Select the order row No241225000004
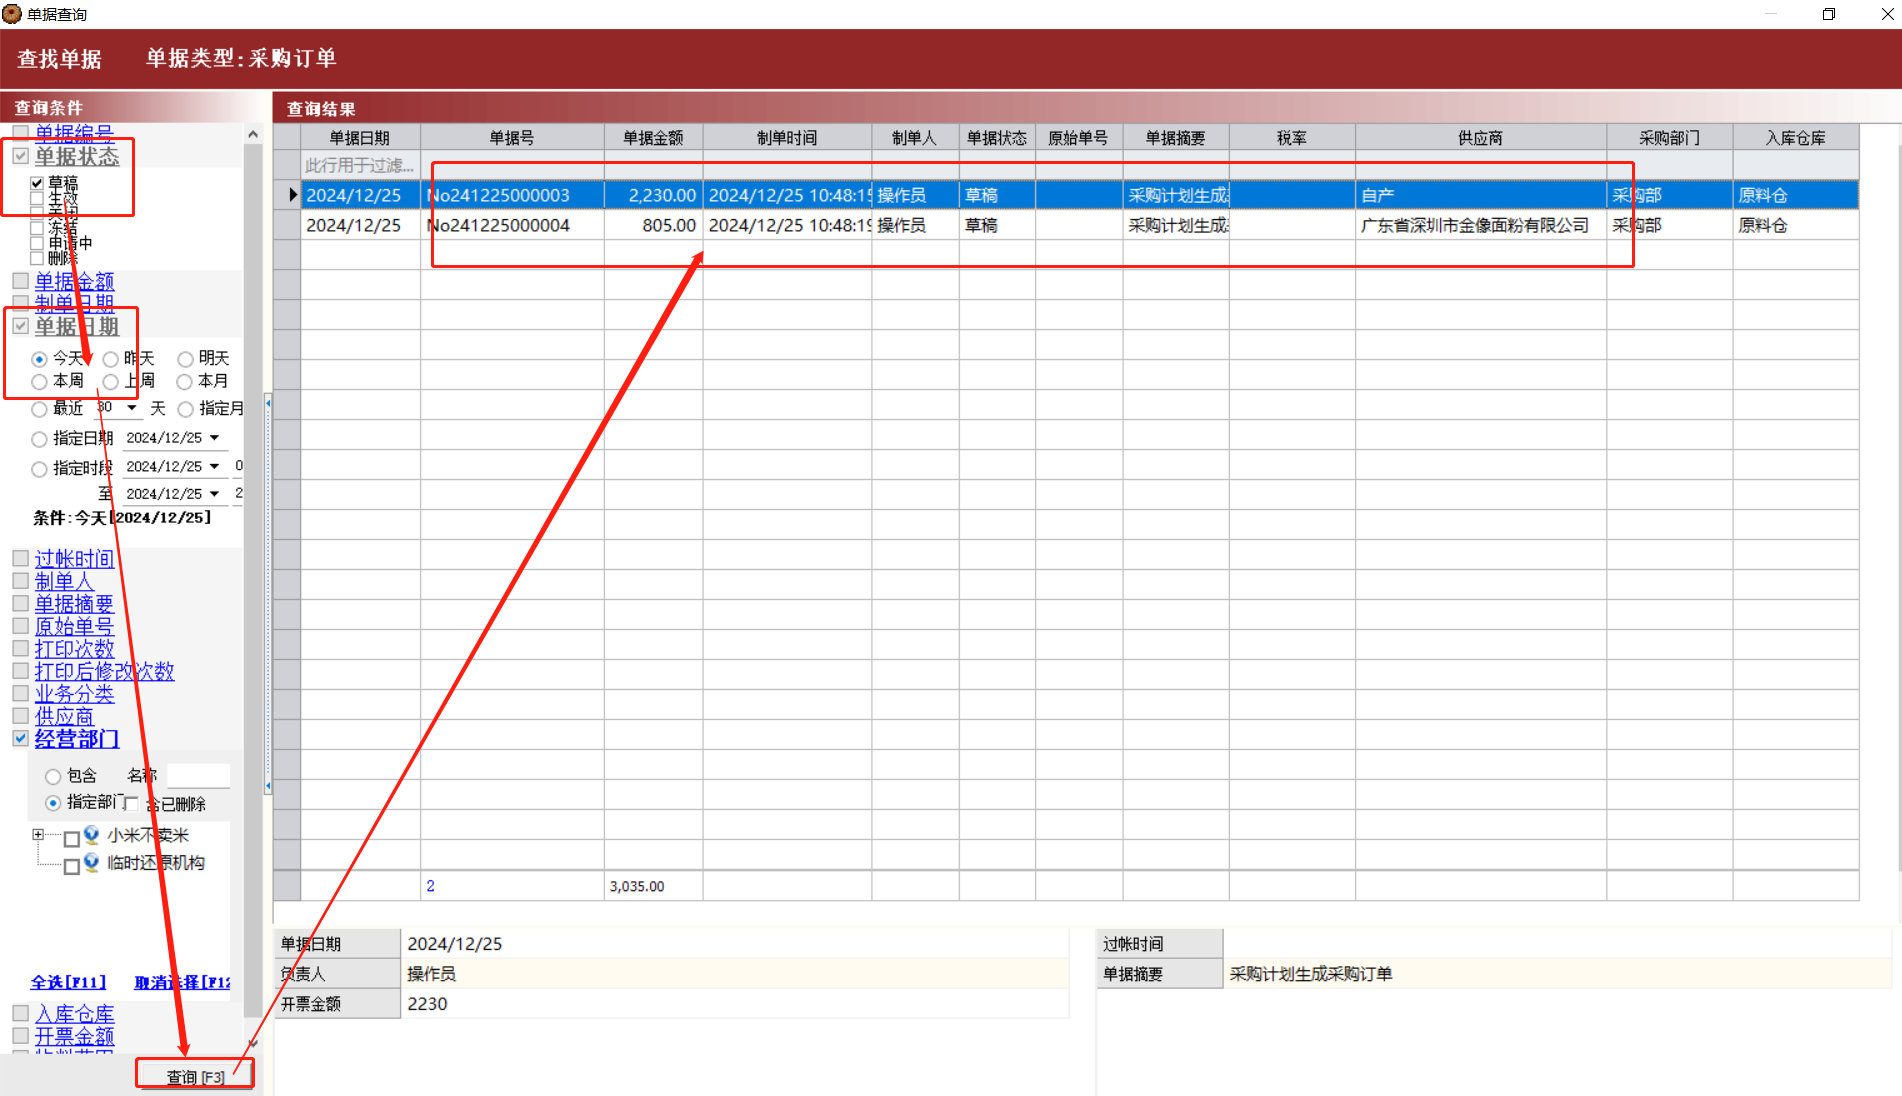Image resolution: width=1902 pixels, height=1096 pixels. click(1080, 225)
